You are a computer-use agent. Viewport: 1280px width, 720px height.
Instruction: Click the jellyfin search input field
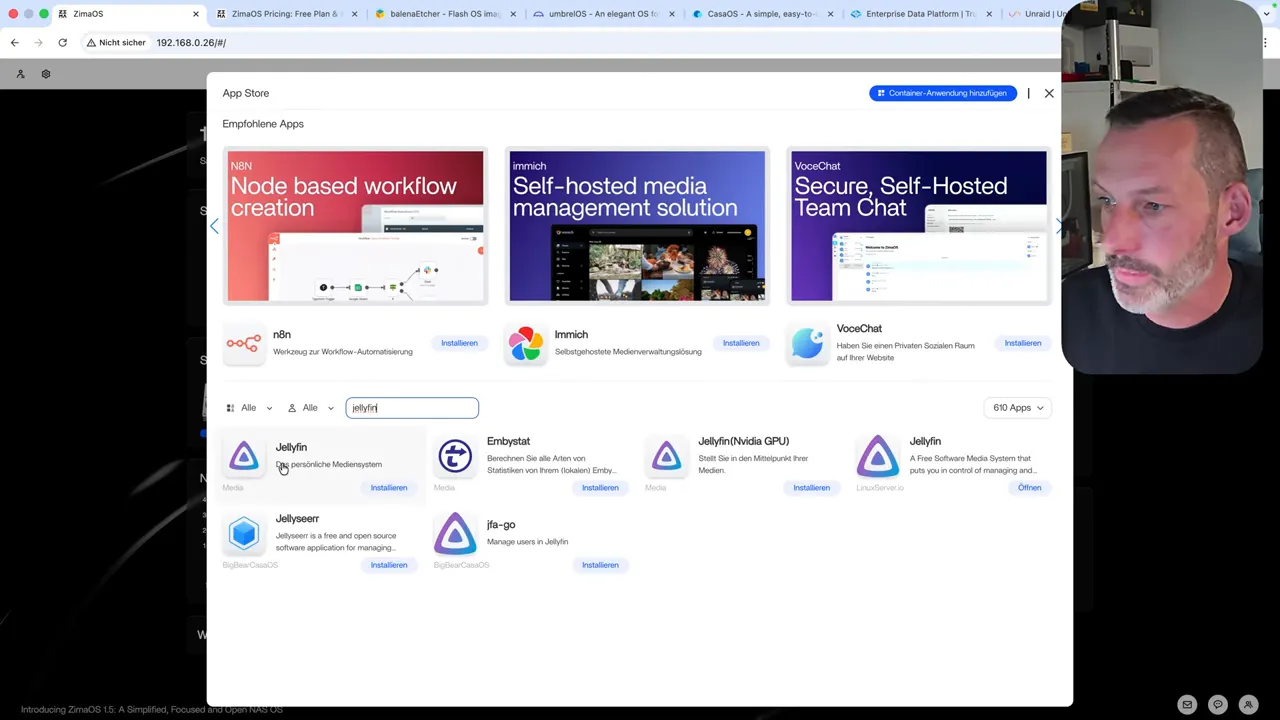pos(412,408)
